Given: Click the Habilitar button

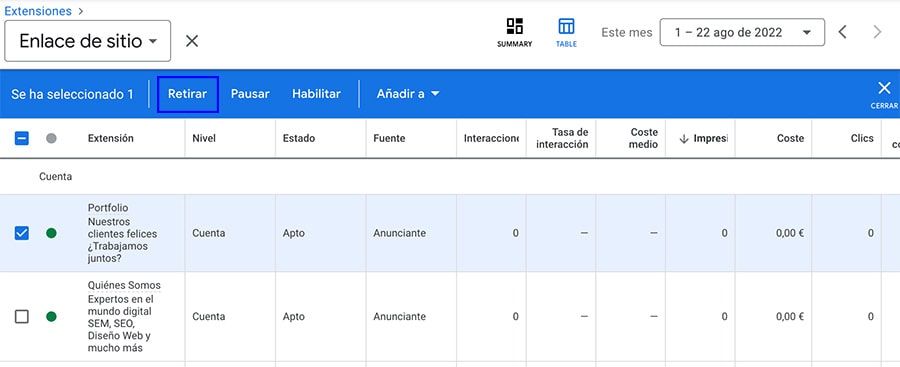Looking at the screenshot, I should point(316,94).
